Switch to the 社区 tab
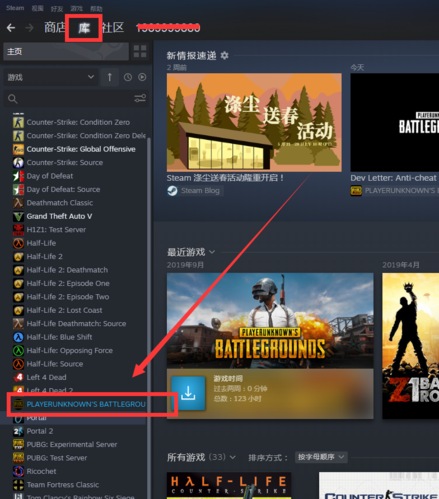 (113, 27)
